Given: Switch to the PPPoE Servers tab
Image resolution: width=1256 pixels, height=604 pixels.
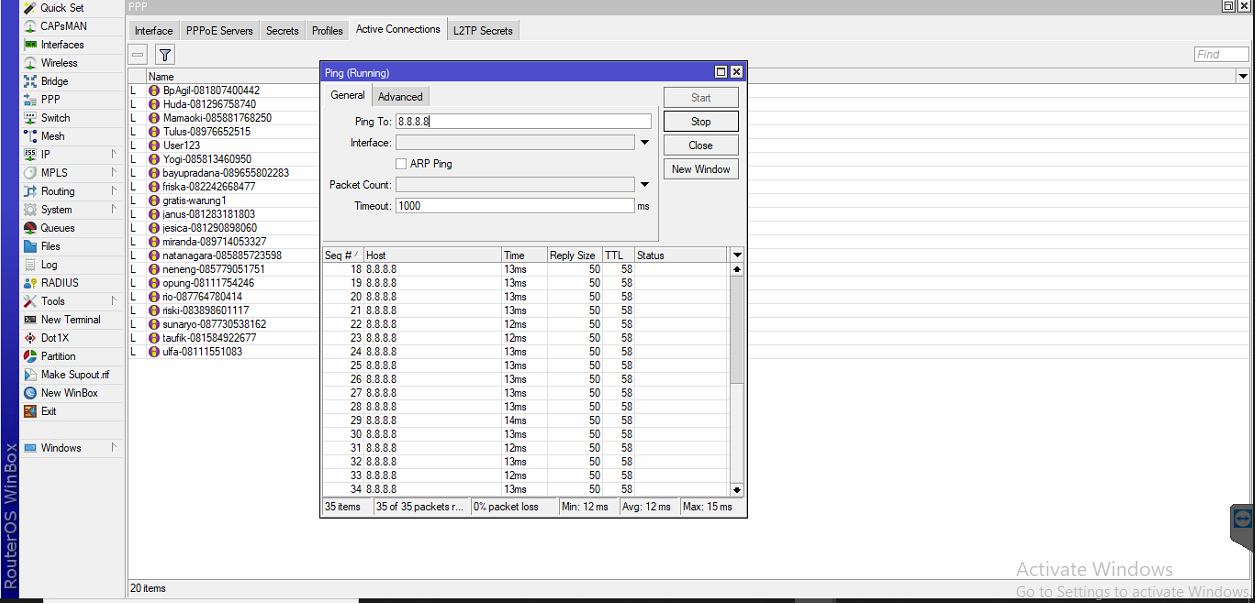Looking at the screenshot, I should pos(220,31).
